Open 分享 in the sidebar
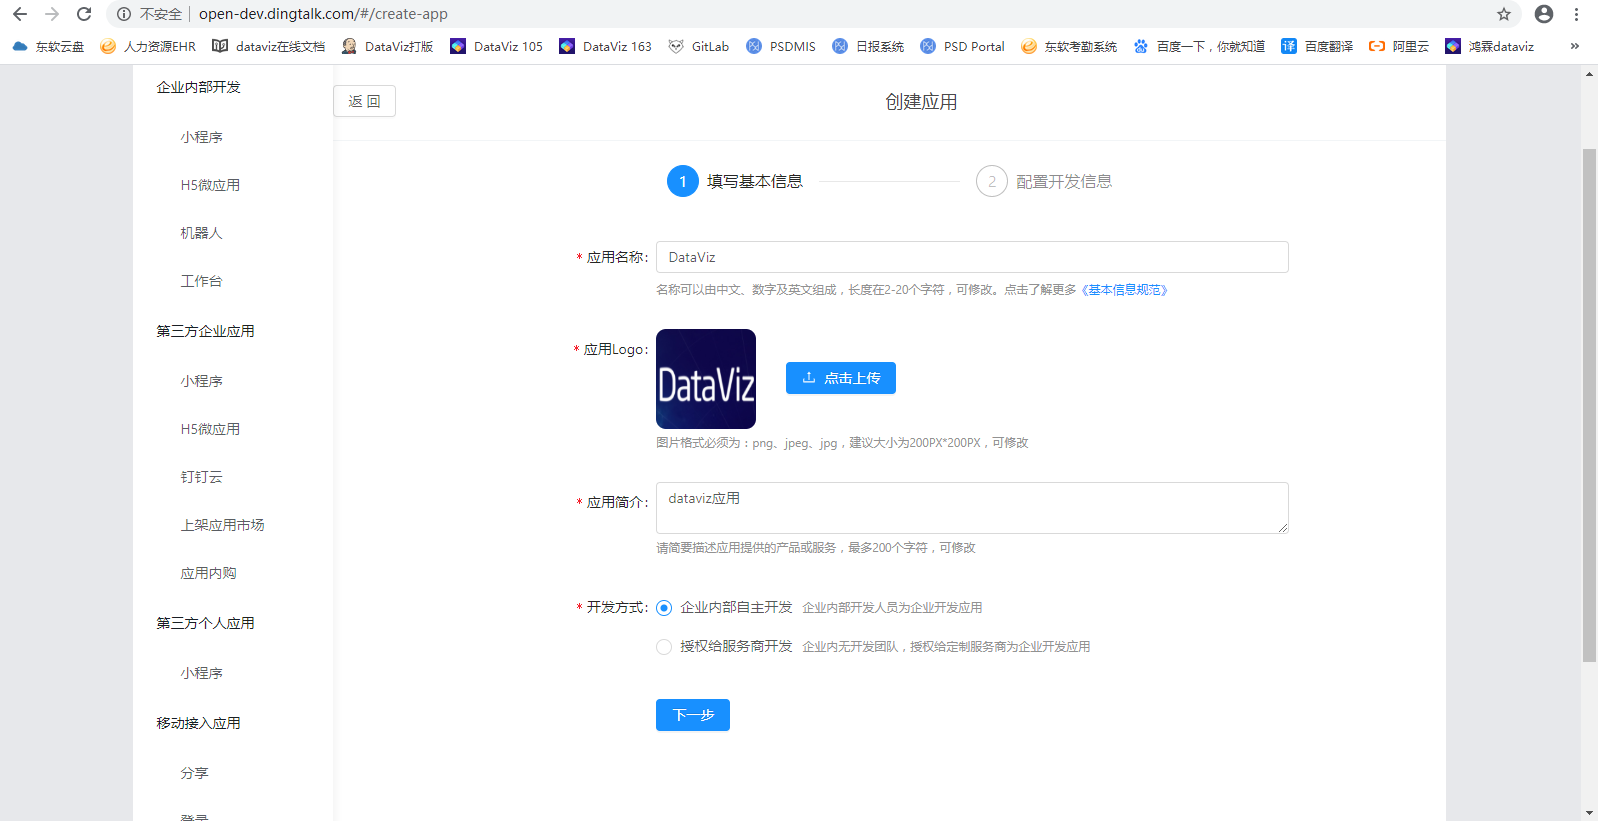Image resolution: width=1598 pixels, height=821 pixels. [195, 773]
